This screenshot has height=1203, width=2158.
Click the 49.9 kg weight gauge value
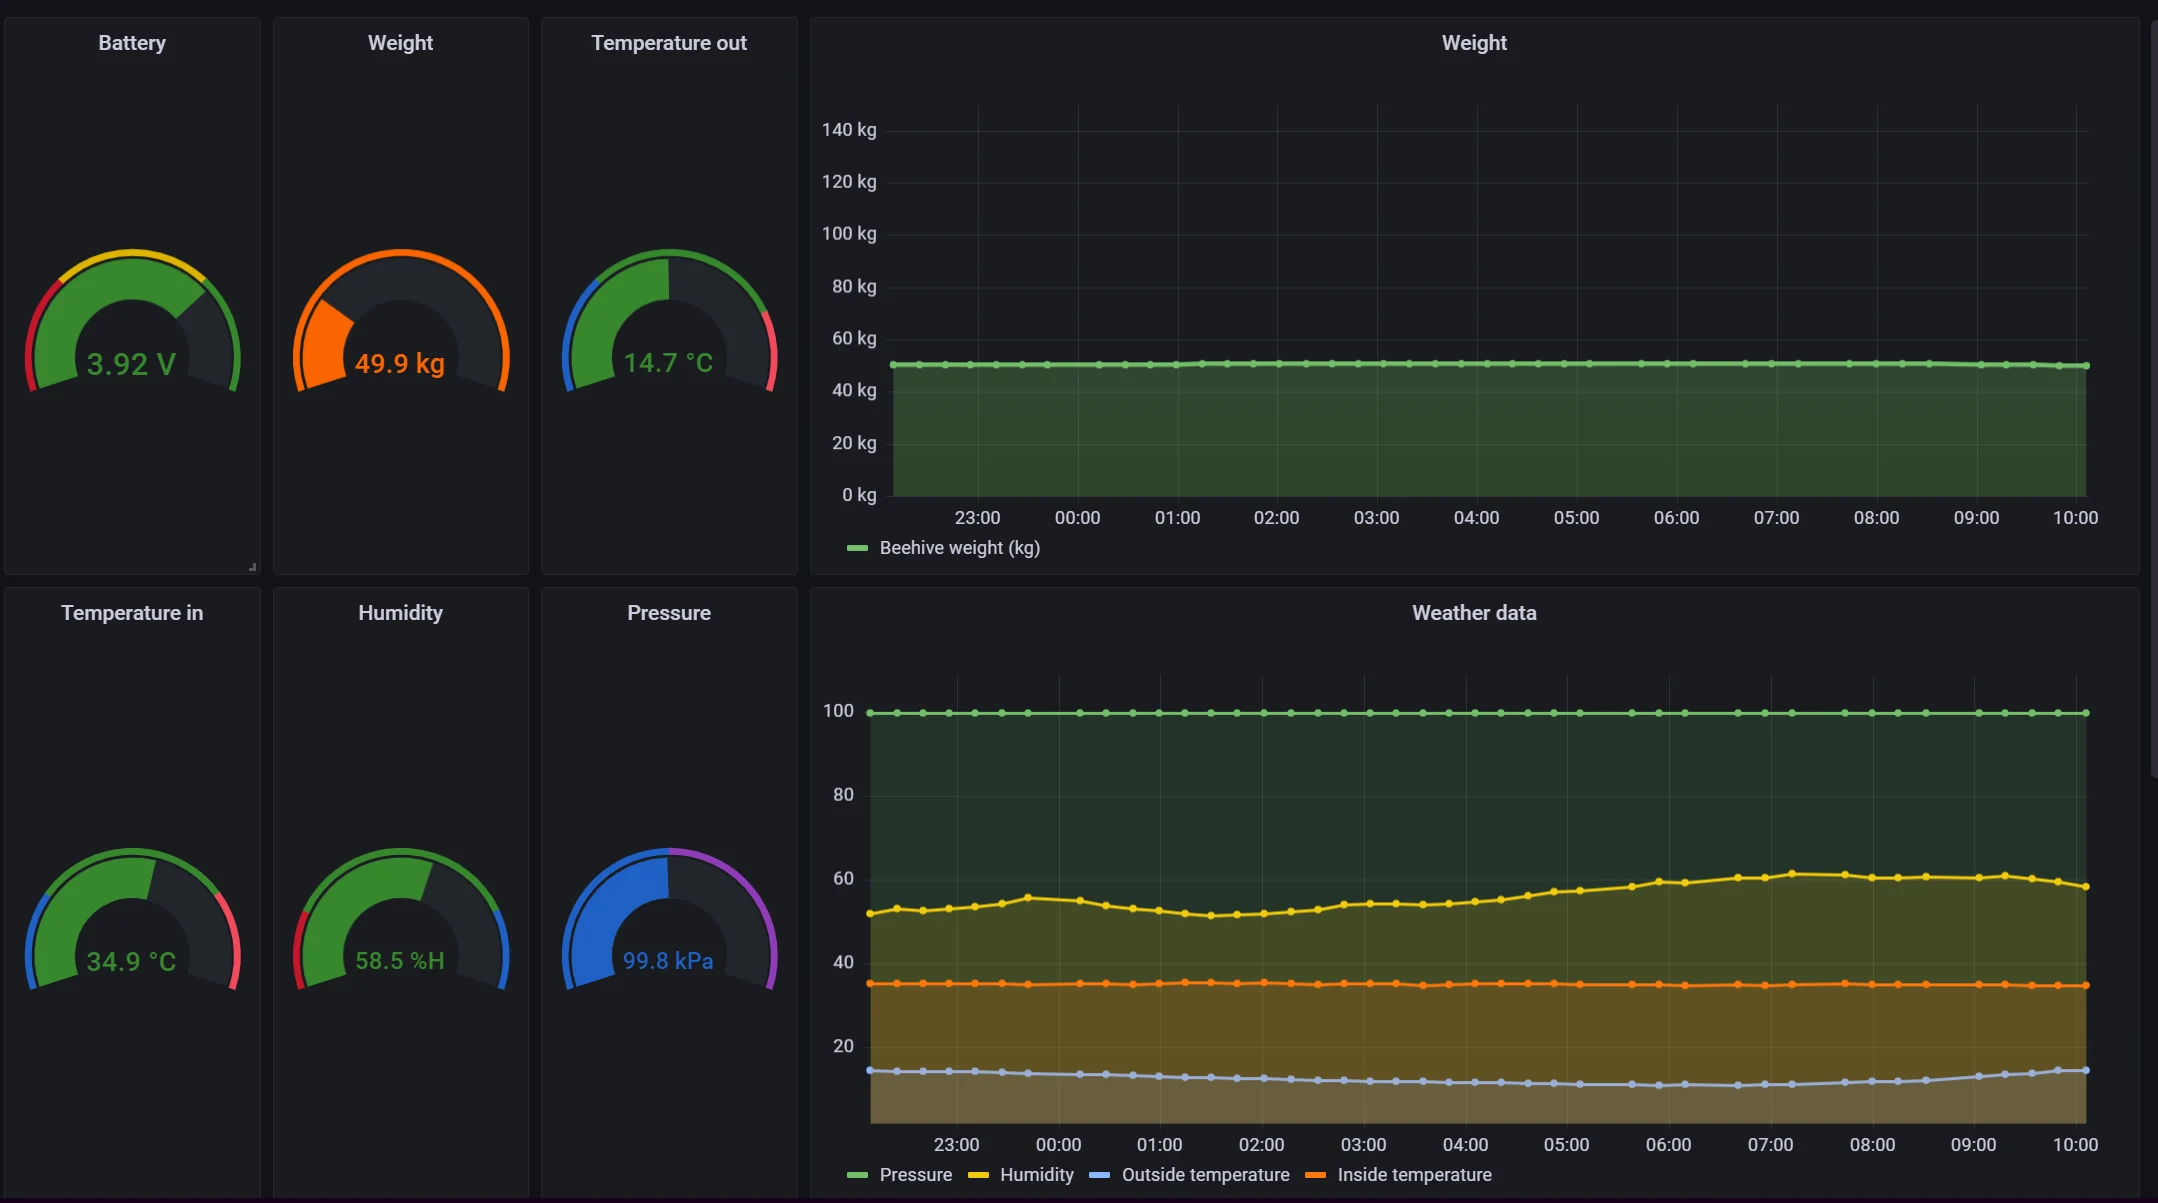[400, 364]
